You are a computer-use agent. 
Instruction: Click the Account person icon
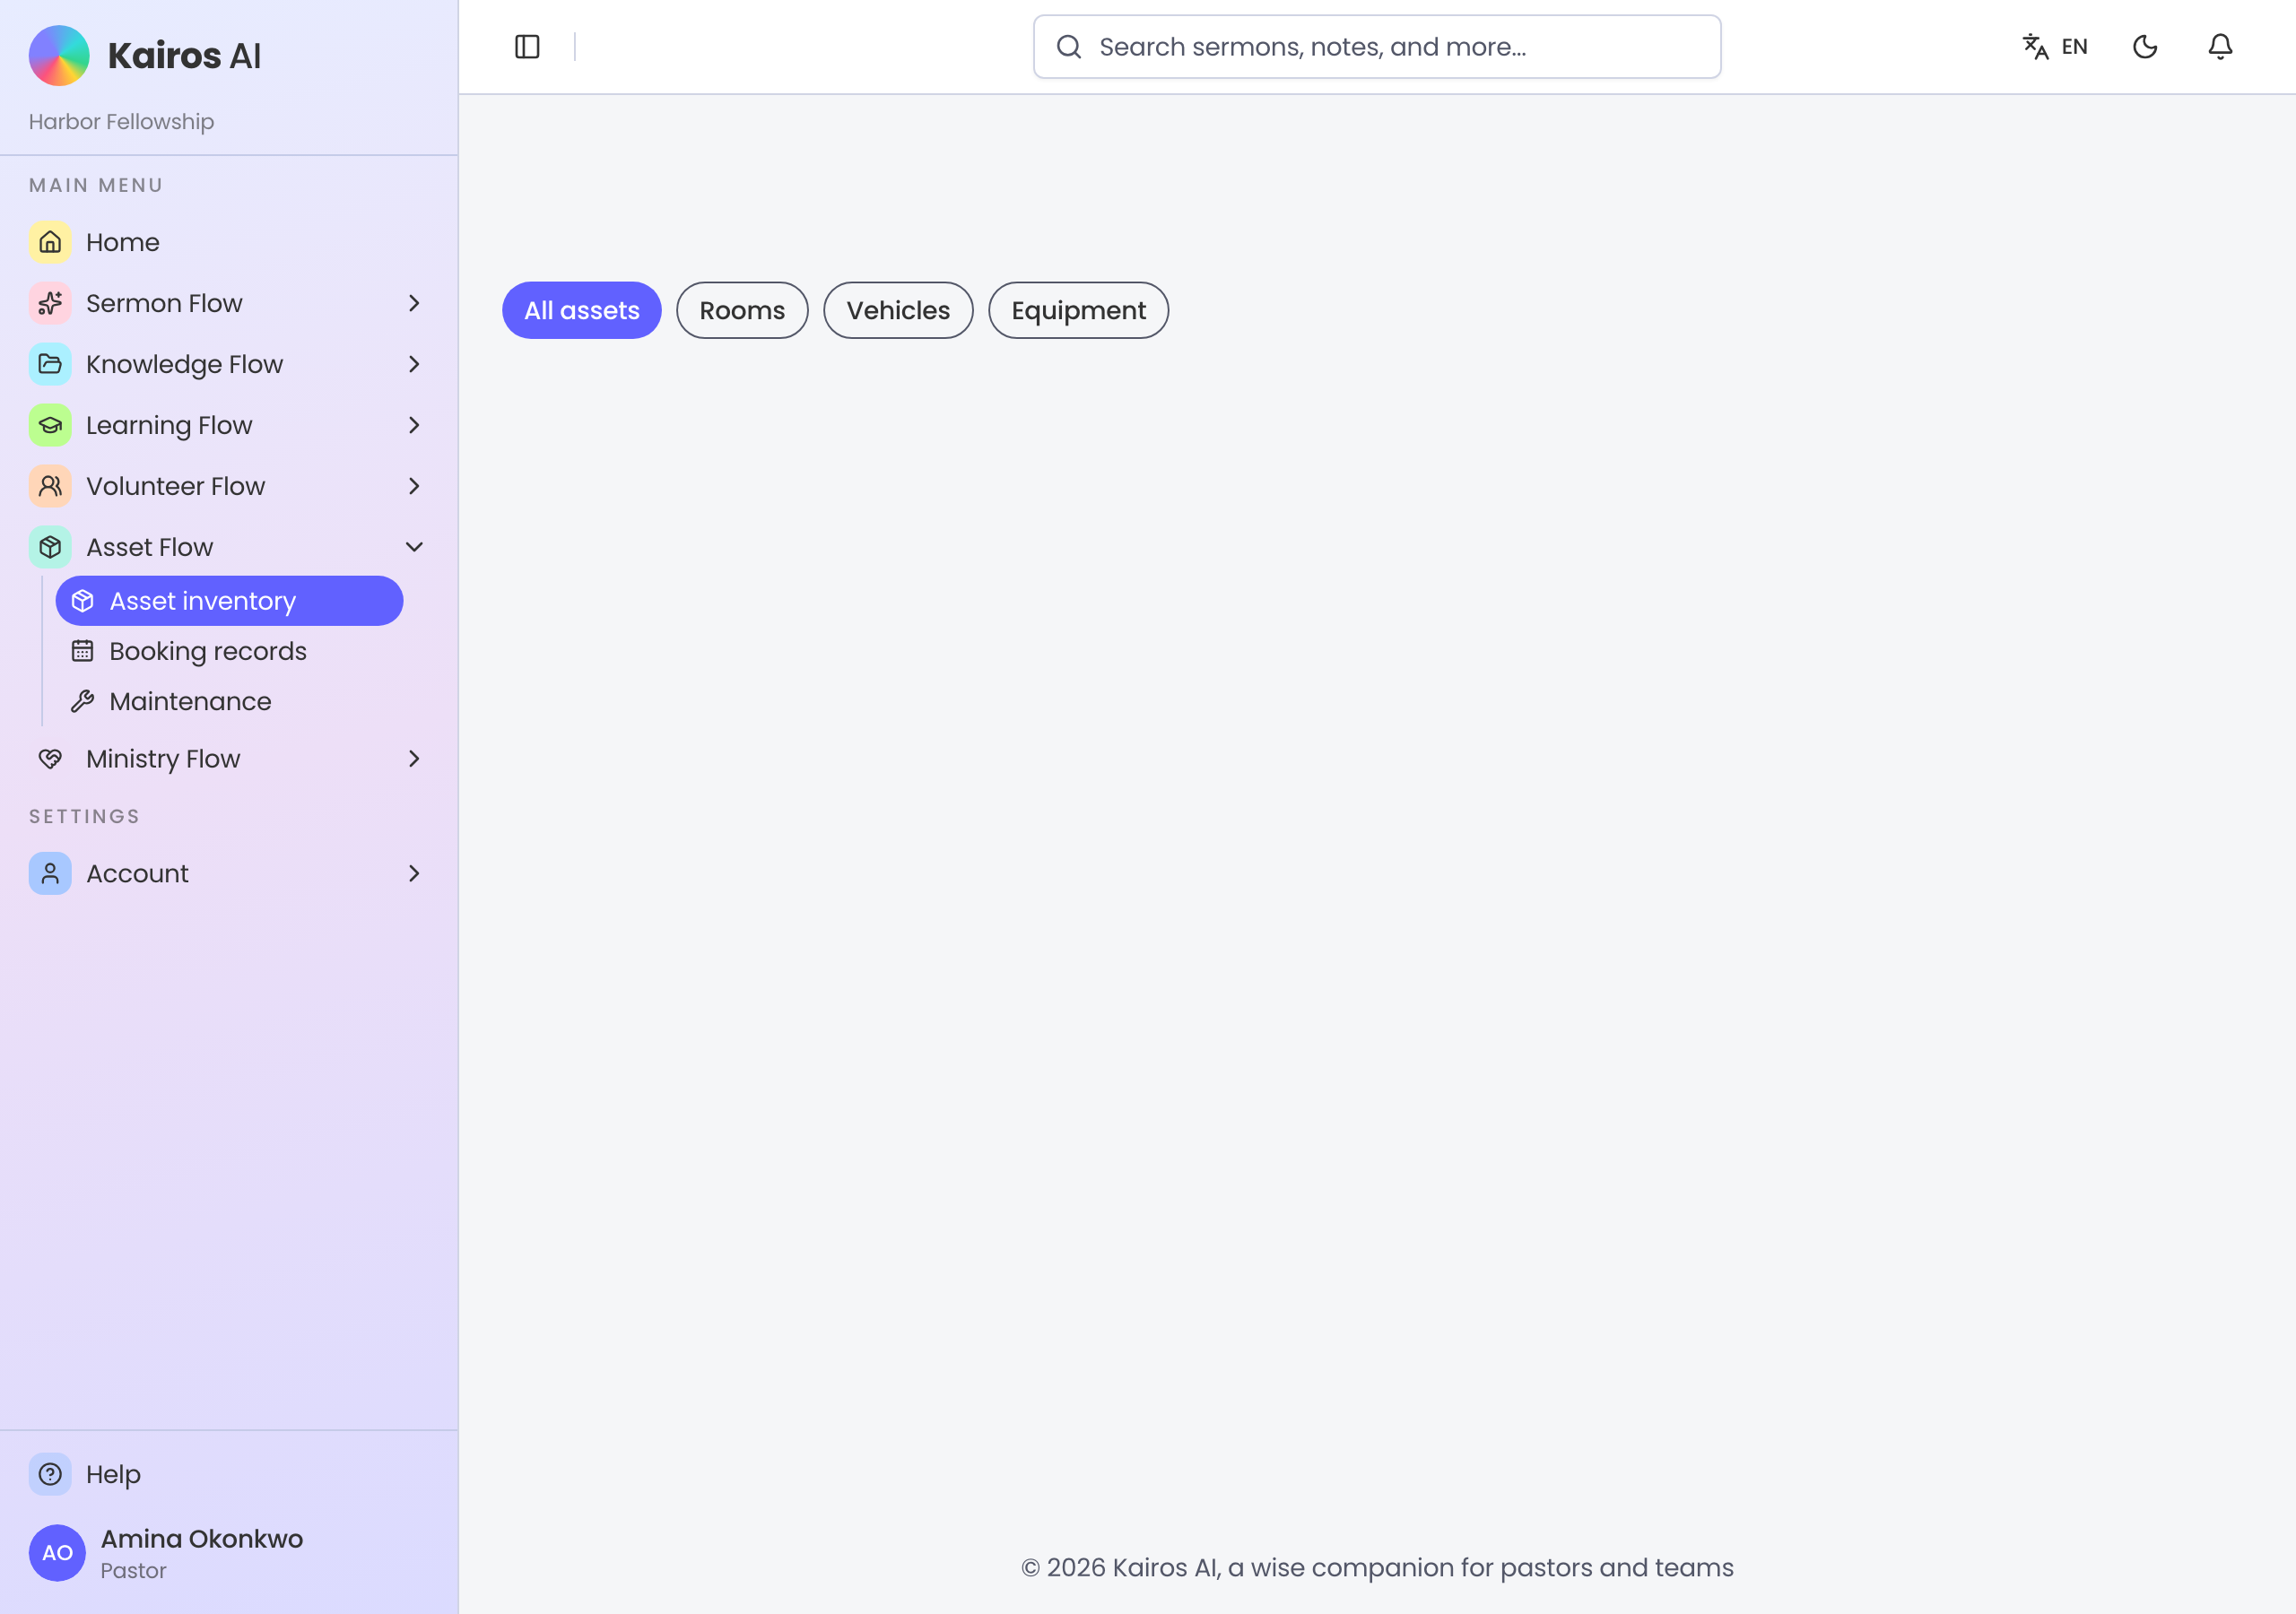pyautogui.click(x=50, y=873)
